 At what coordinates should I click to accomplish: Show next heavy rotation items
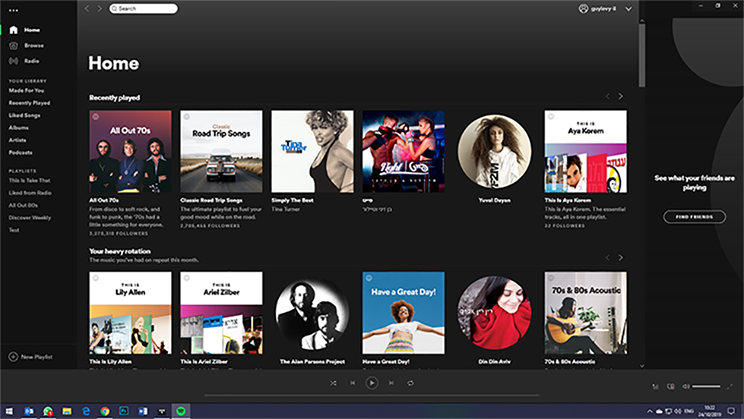tap(620, 258)
